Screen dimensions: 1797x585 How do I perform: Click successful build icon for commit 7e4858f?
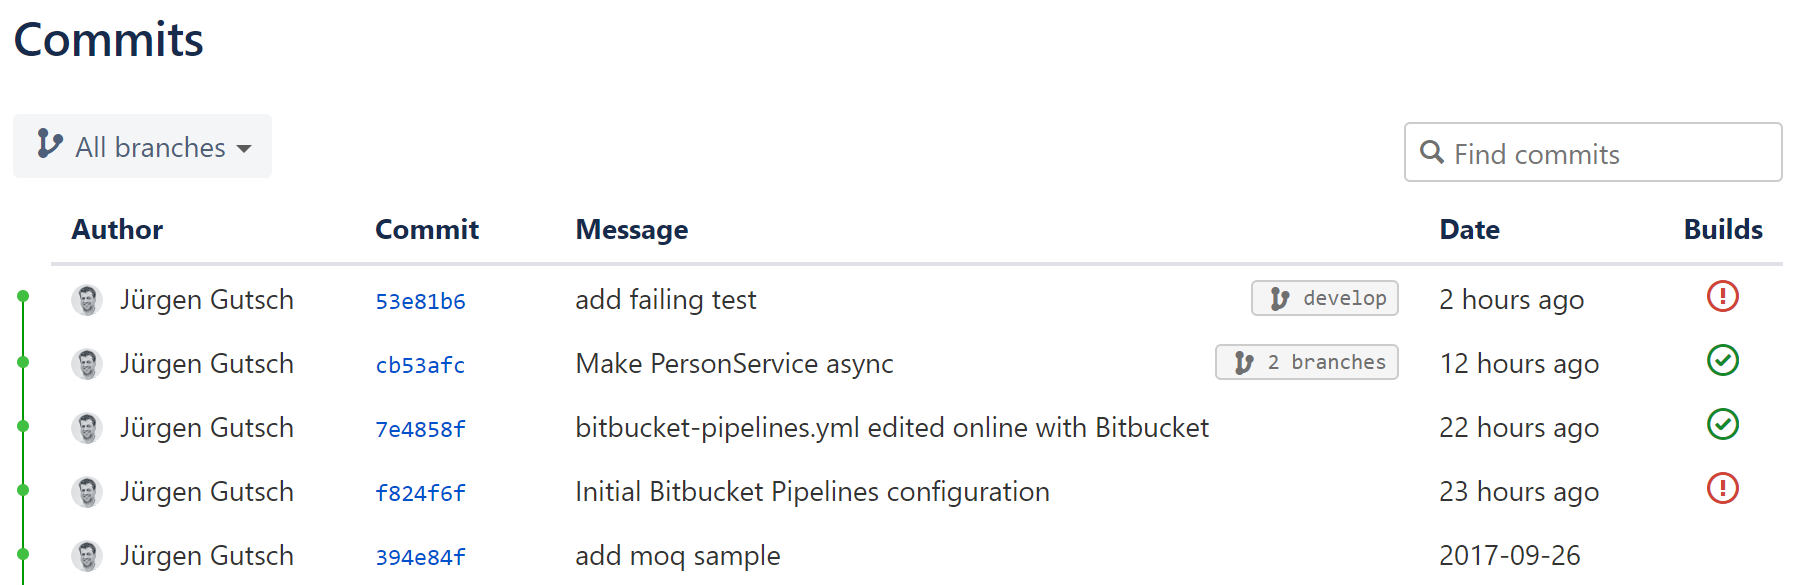pos(1722,424)
